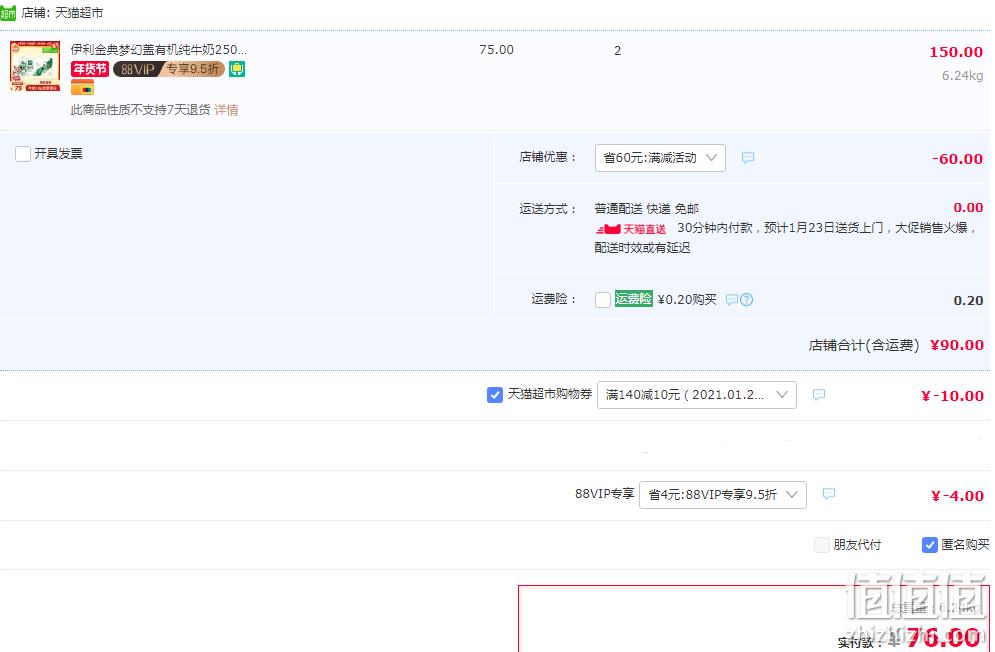Click the ¥0.20购买 label

coord(687,300)
